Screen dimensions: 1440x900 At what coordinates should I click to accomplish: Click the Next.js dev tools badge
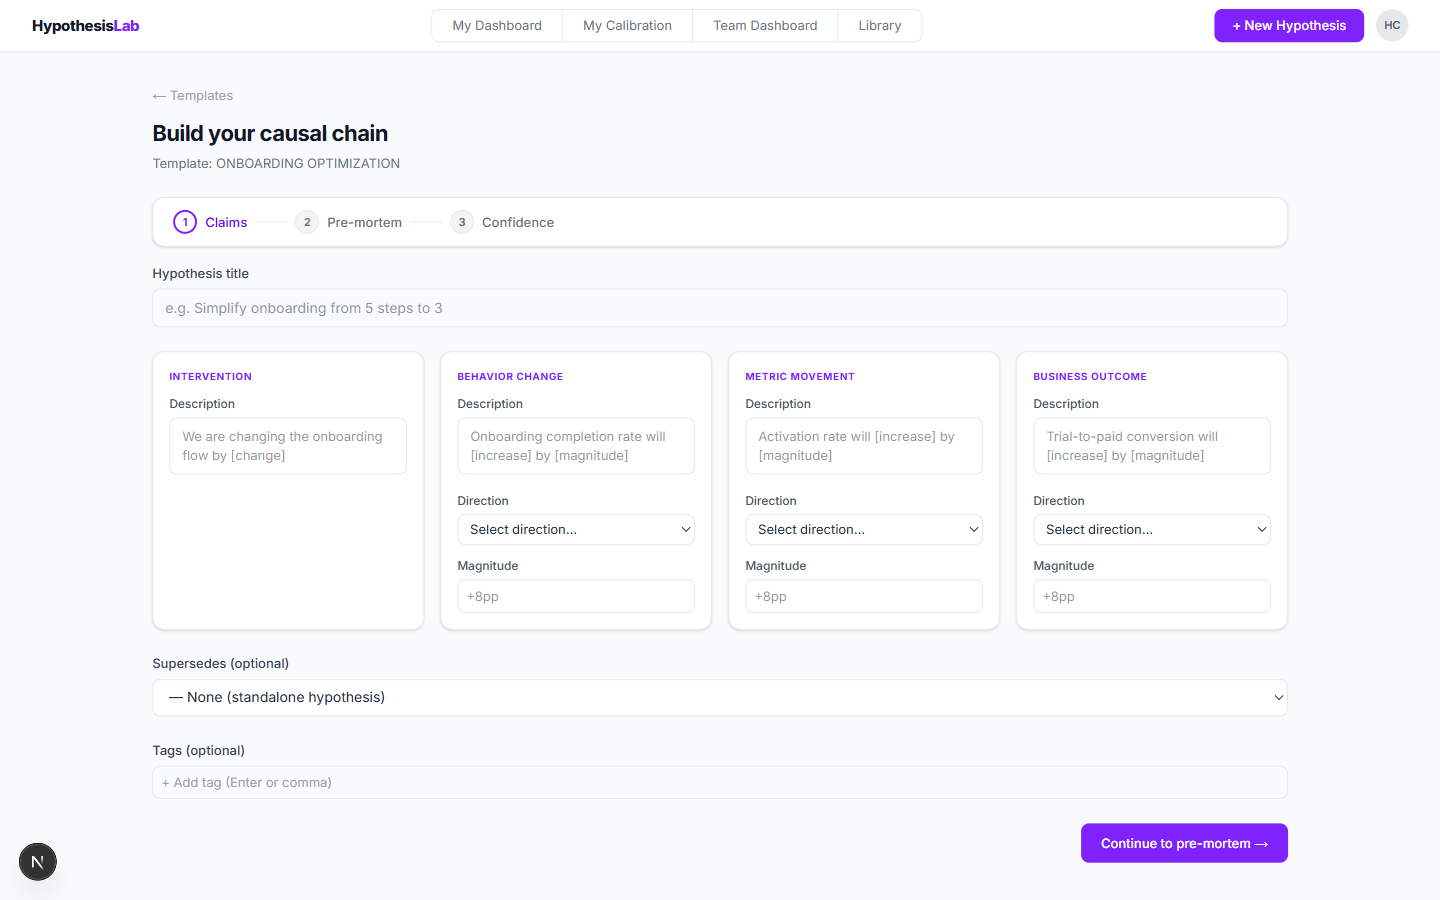pyautogui.click(x=38, y=862)
